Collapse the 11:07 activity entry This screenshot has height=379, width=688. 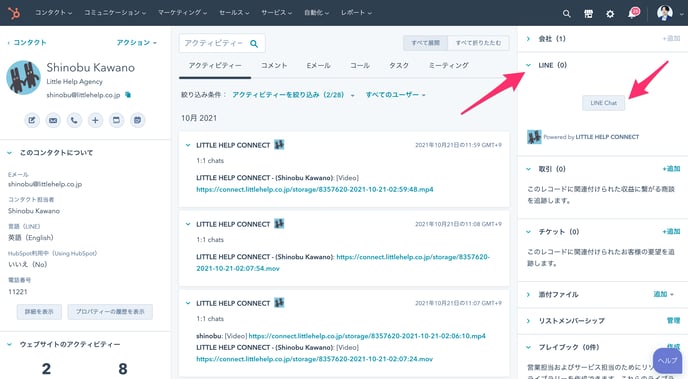point(188,303)
